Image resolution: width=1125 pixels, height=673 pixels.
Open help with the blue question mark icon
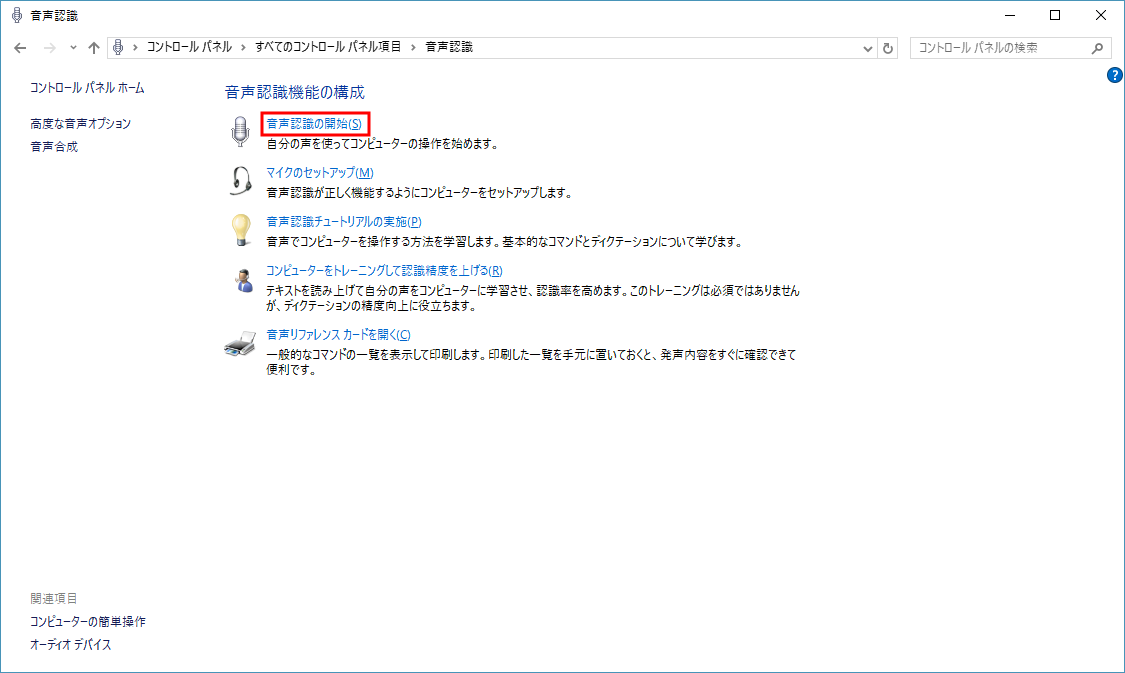point(1114,75)
